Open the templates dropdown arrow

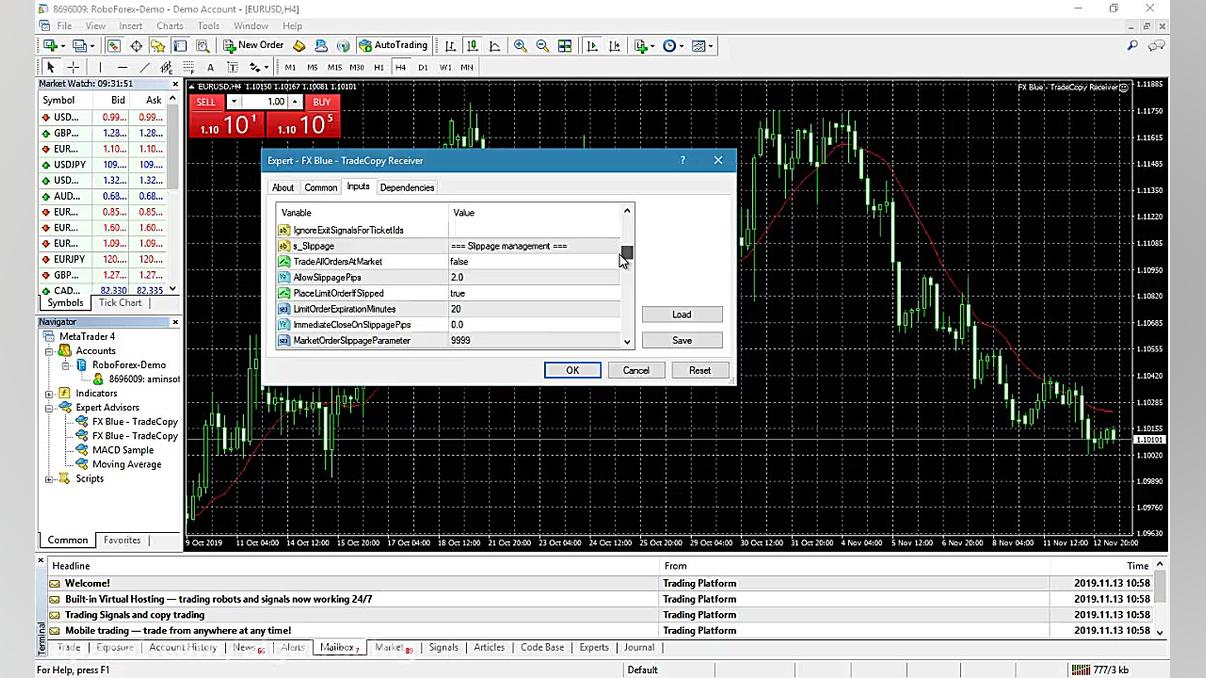[x=712, y=46]
